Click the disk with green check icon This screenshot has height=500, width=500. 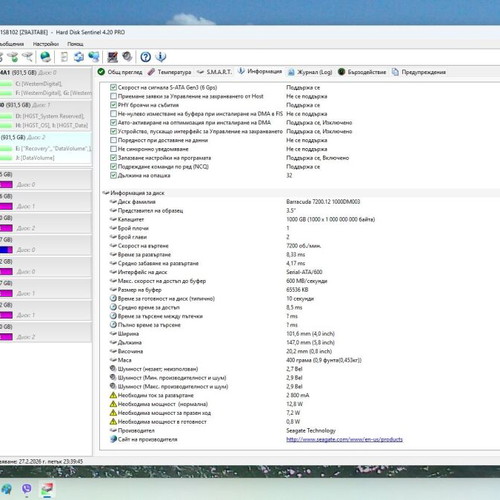13,57
